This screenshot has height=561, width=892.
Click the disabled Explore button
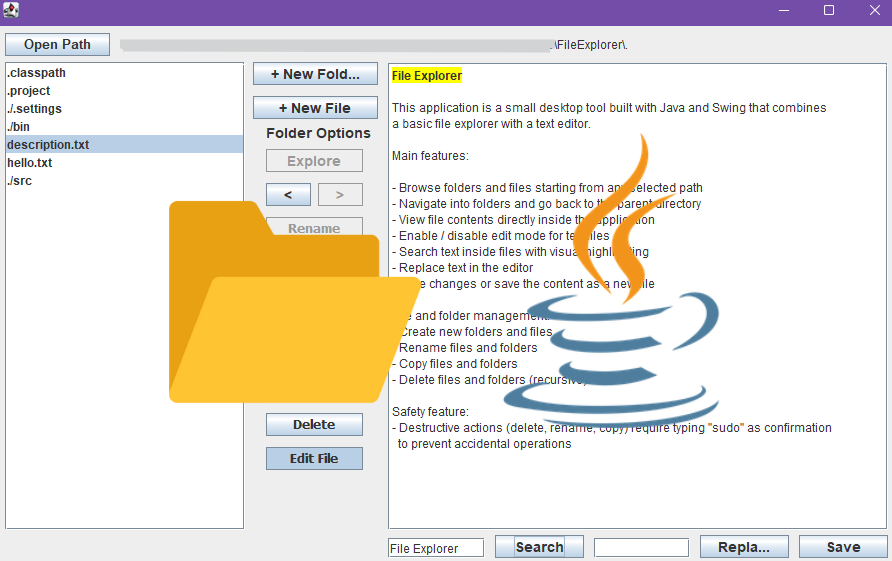(314, 161)
